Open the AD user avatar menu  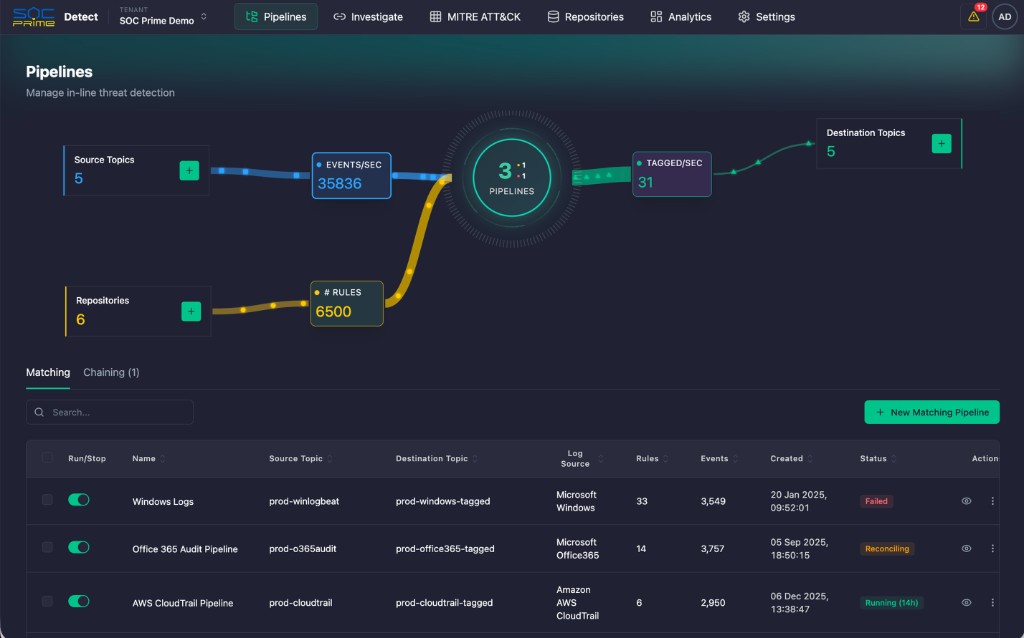coord(1004,16)
